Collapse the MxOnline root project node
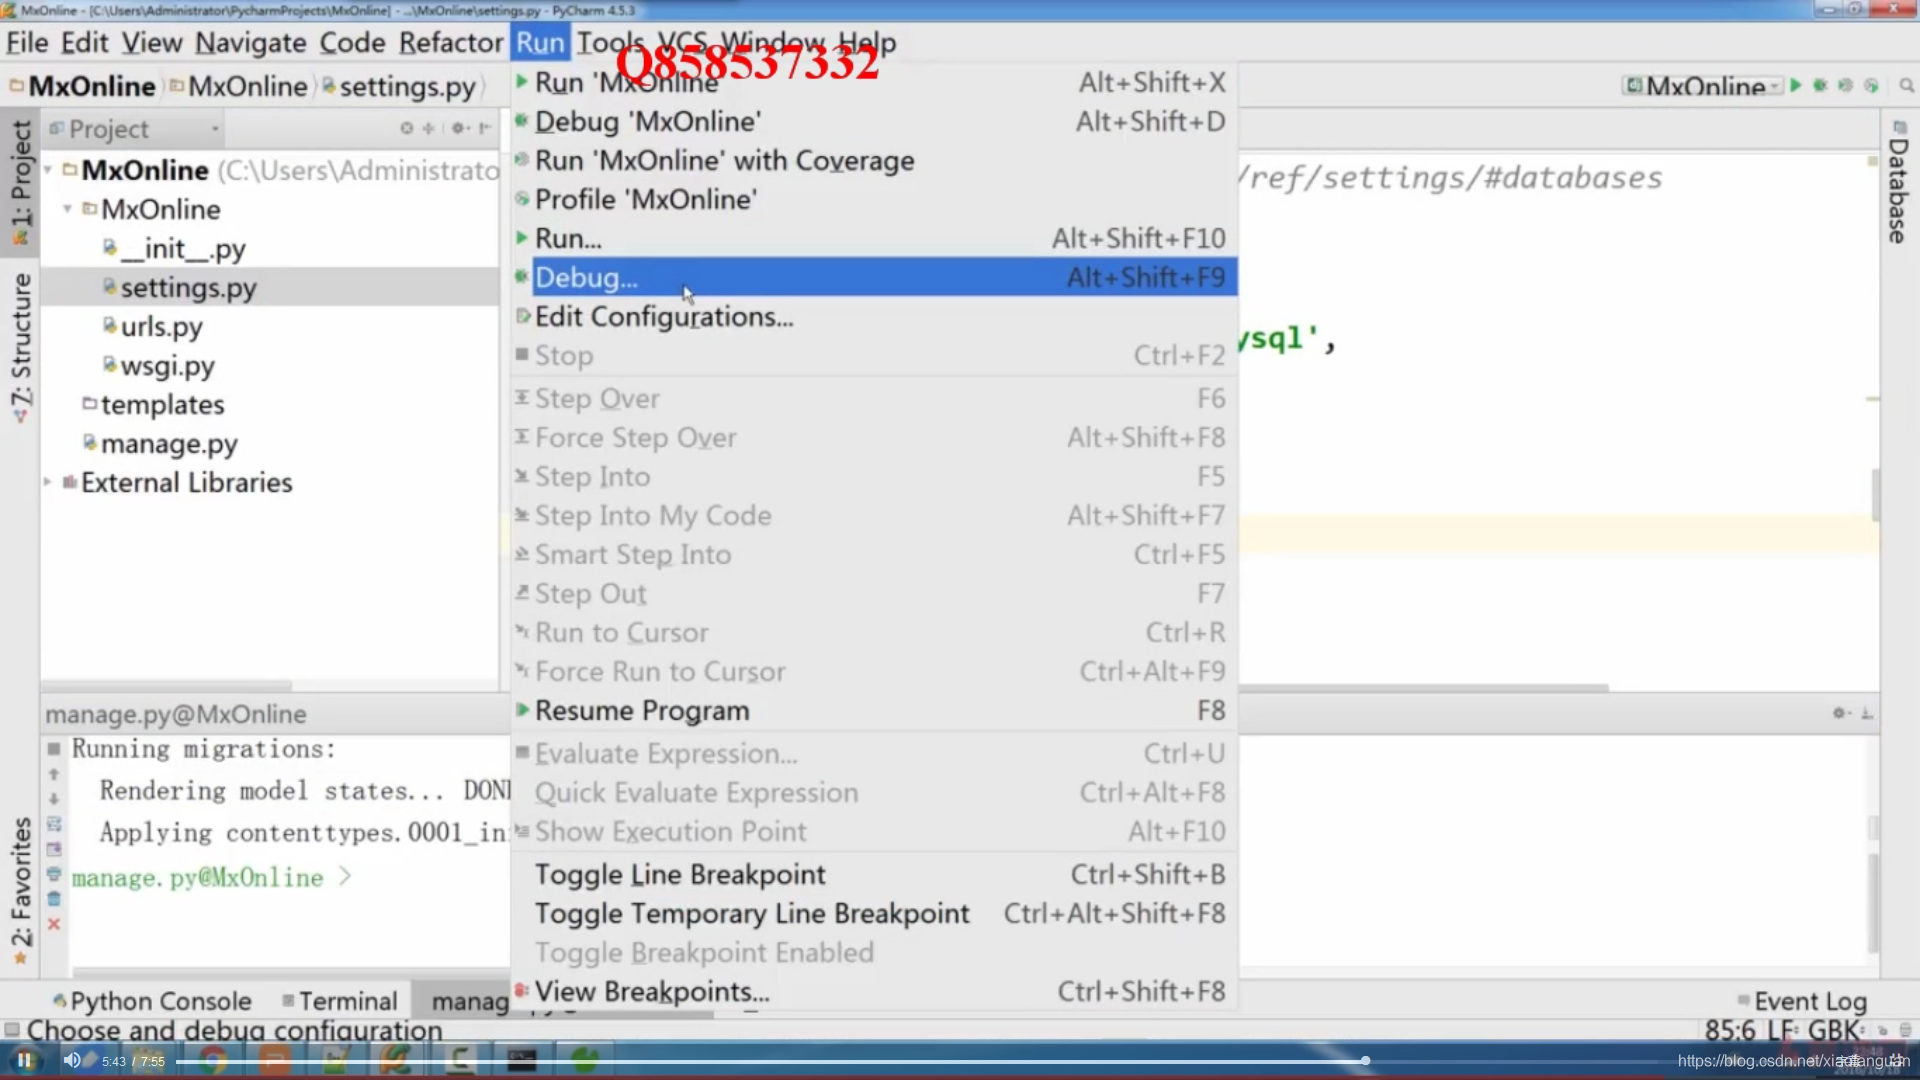Image resolution: width=1920 pixels, height=1080 pixels. pos(48,170)
